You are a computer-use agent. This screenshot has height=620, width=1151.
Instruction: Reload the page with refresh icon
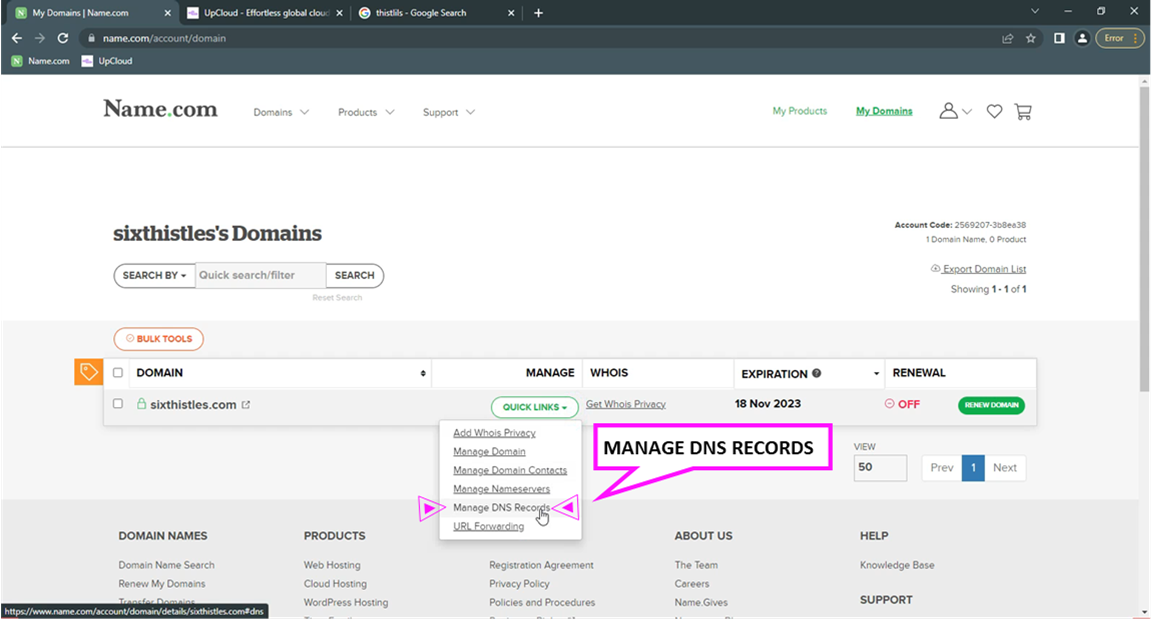pyautogui.click(x=63, y=38)
